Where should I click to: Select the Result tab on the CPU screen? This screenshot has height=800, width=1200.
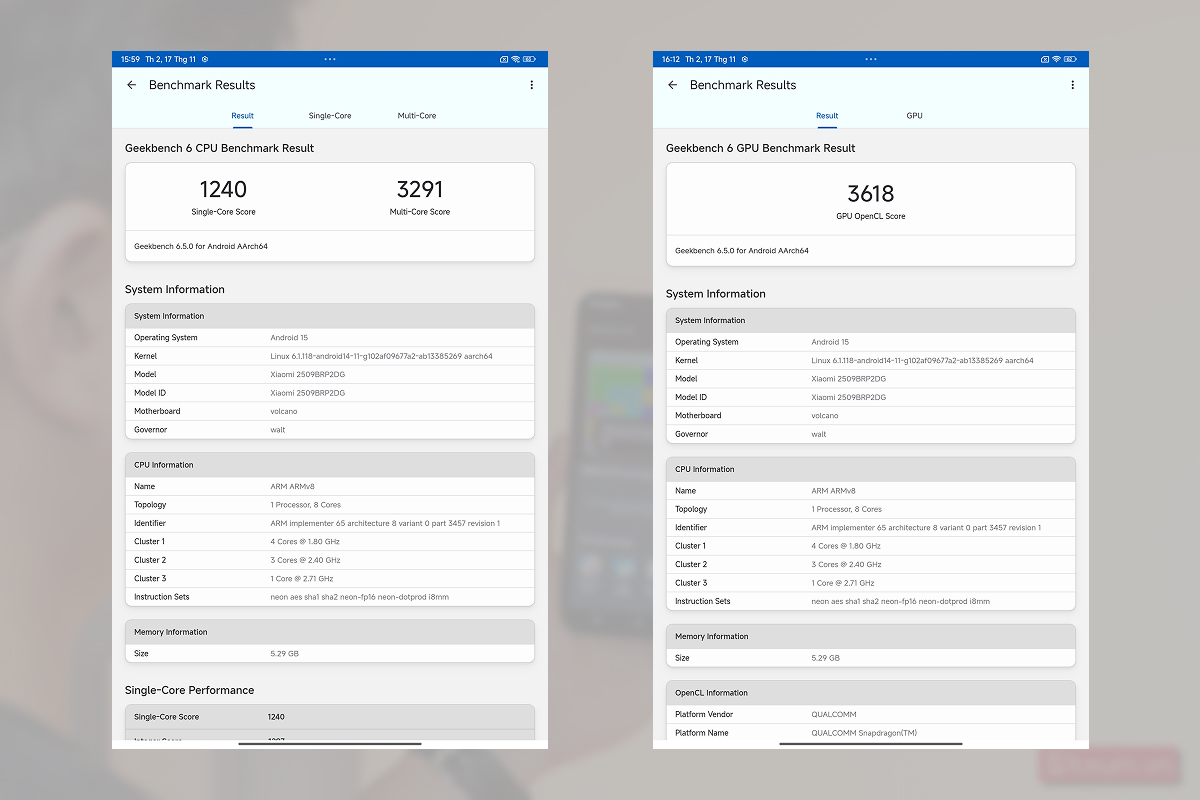242,115
